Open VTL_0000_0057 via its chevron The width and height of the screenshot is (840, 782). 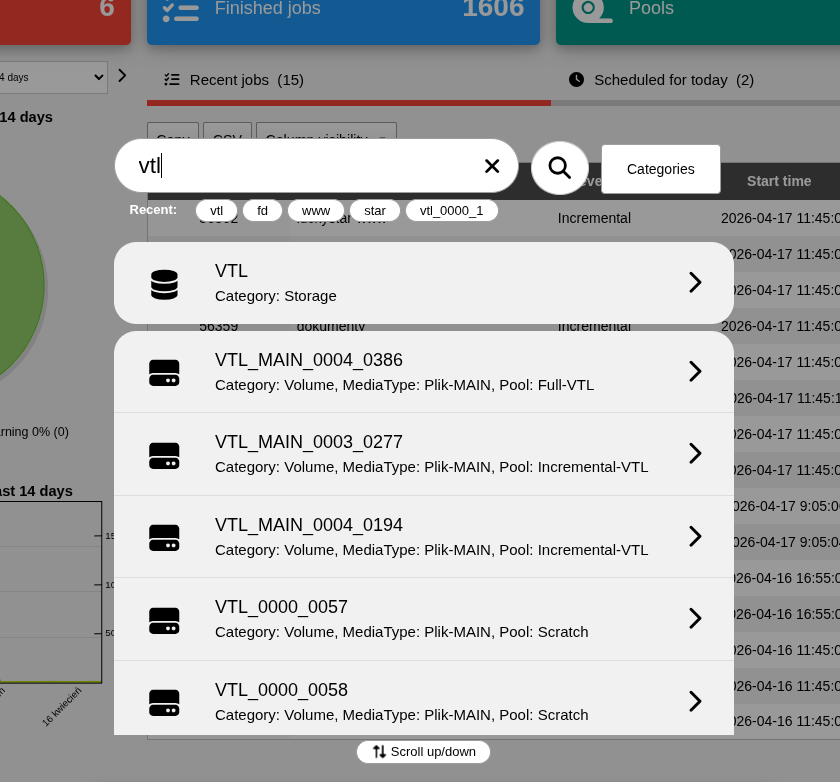point(695,619)
